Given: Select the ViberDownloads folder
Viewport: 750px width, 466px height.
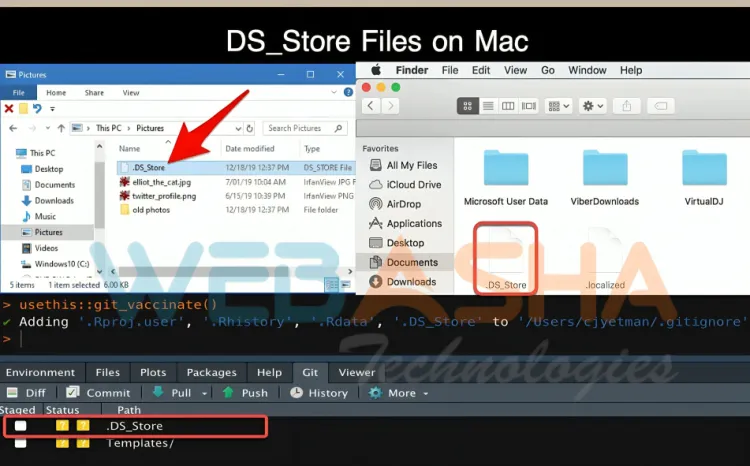Looking at the screenshot, I should tap(605, 178).
